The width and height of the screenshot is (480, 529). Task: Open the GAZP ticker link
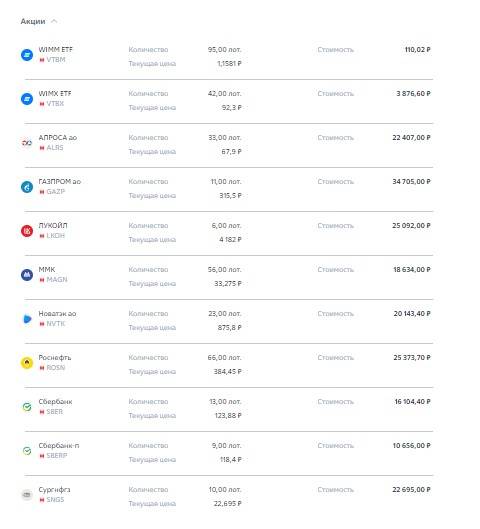click(56, 192)
